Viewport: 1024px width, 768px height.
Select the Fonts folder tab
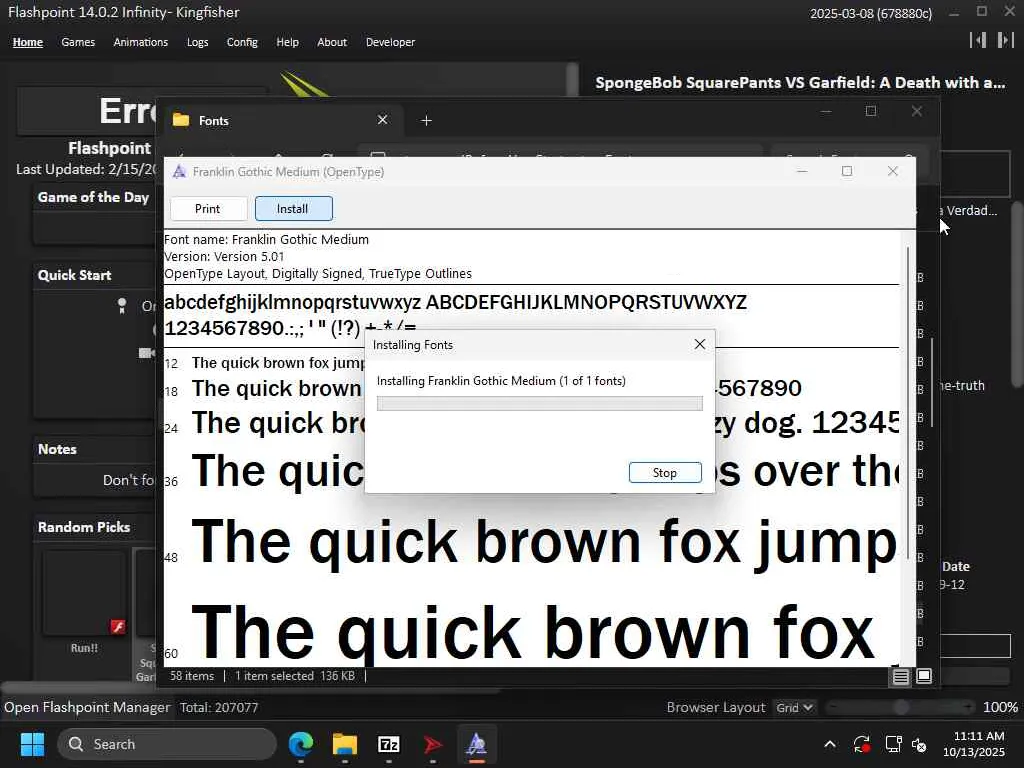pyautogui.click(x=279, y=121)
